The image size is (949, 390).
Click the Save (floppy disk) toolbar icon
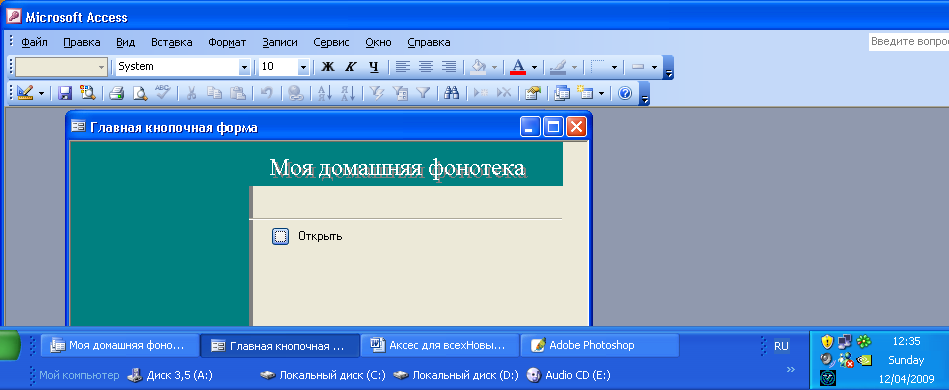65,93
